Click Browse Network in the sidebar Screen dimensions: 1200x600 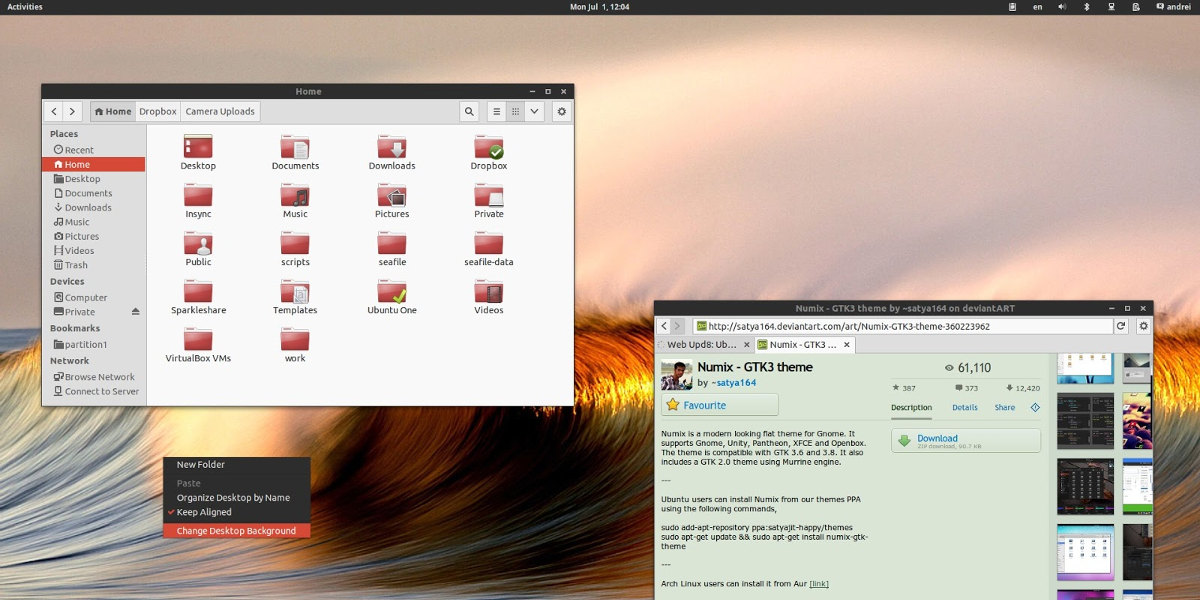pyautogui.click(x=94, y=377)
